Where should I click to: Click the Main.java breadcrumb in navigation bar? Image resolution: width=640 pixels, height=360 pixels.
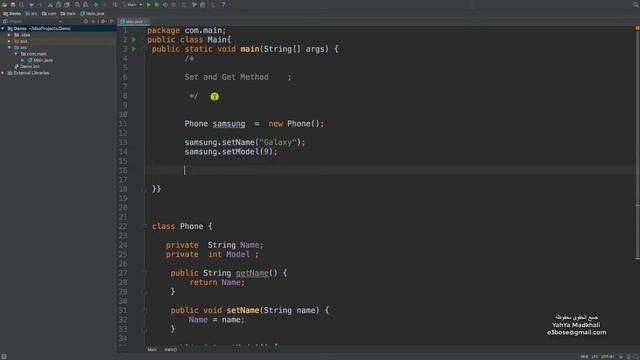point(92,13)
